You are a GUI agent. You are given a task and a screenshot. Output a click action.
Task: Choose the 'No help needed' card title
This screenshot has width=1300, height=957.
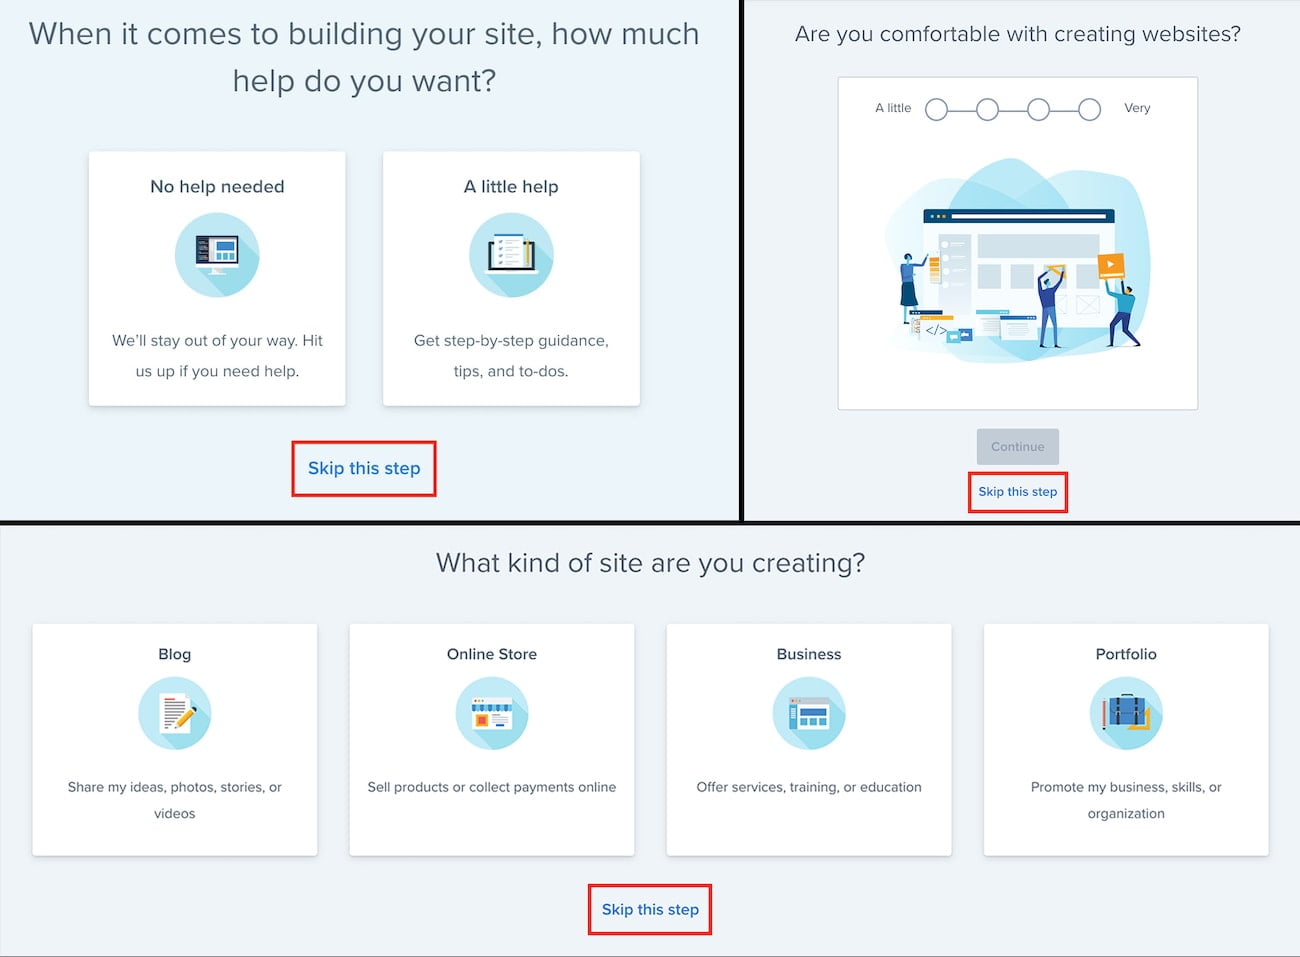click(x=217, y=187)
